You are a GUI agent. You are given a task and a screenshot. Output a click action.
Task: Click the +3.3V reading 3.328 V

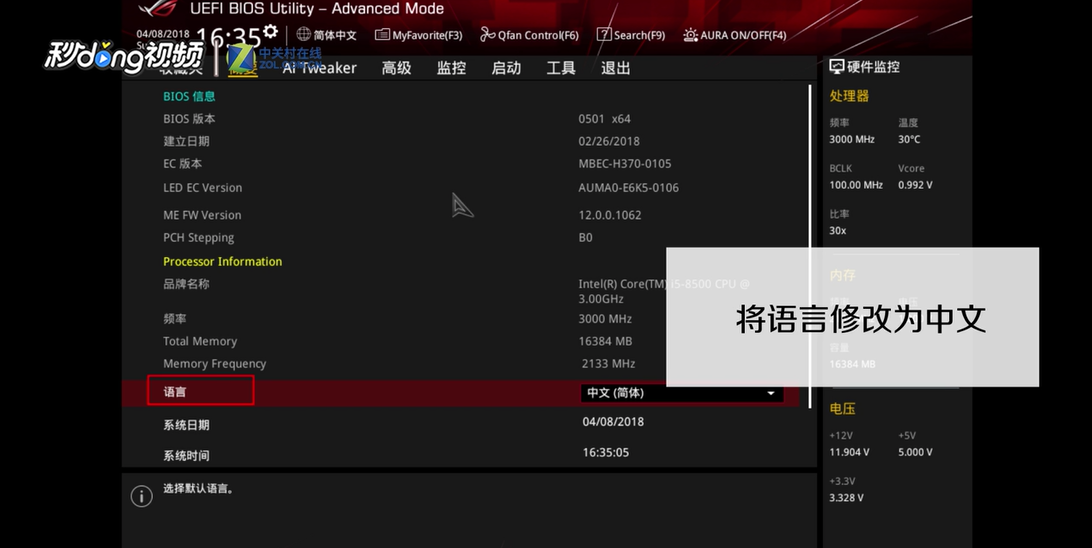846,497
